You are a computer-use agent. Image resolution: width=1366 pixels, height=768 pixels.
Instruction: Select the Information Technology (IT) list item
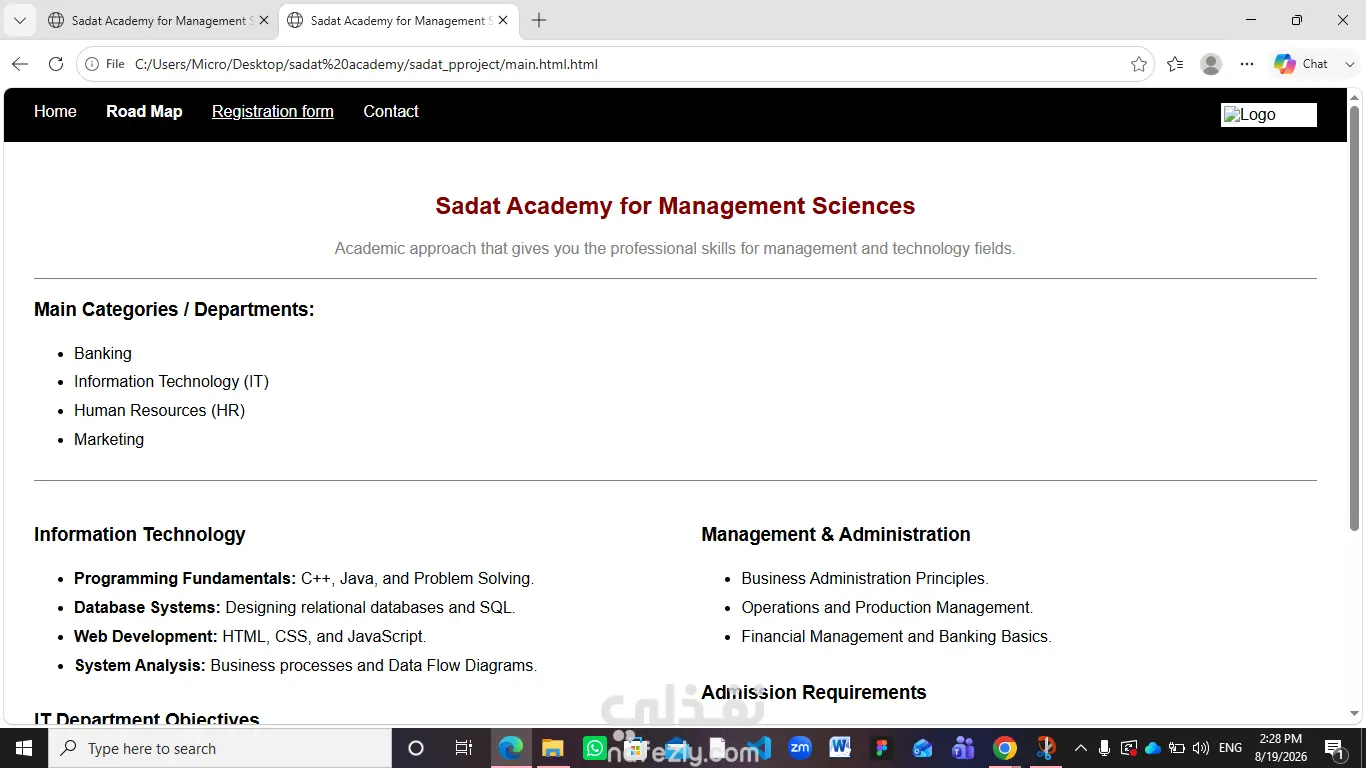tap(171, 381)
